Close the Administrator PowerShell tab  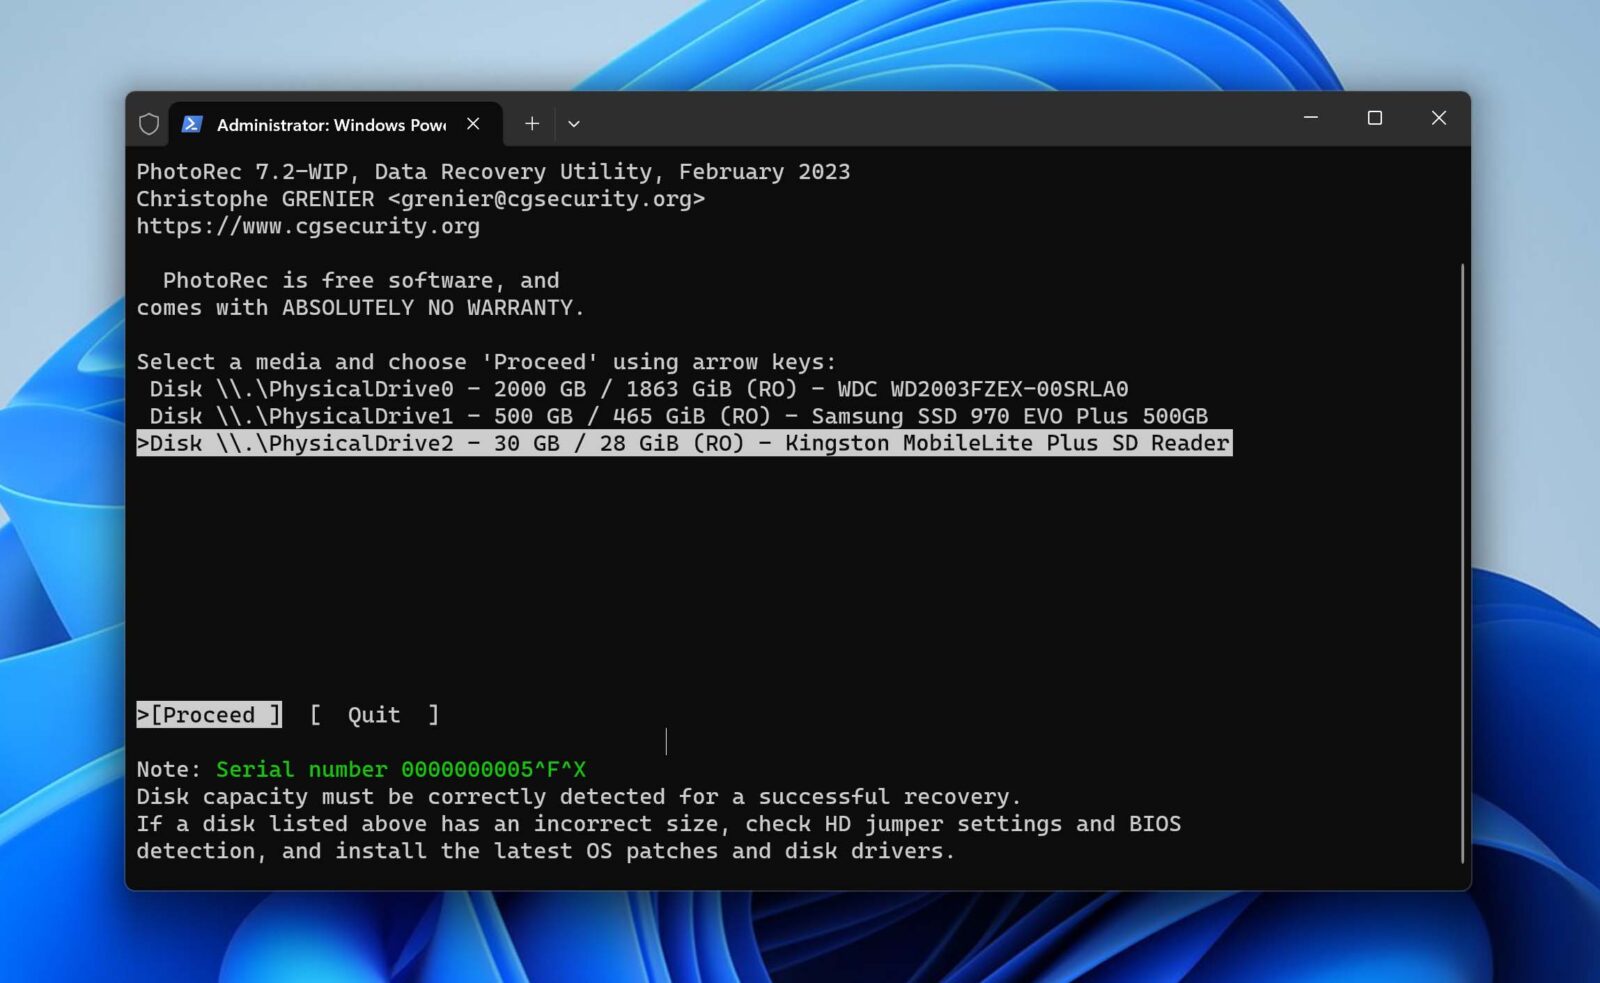(473, 123)
